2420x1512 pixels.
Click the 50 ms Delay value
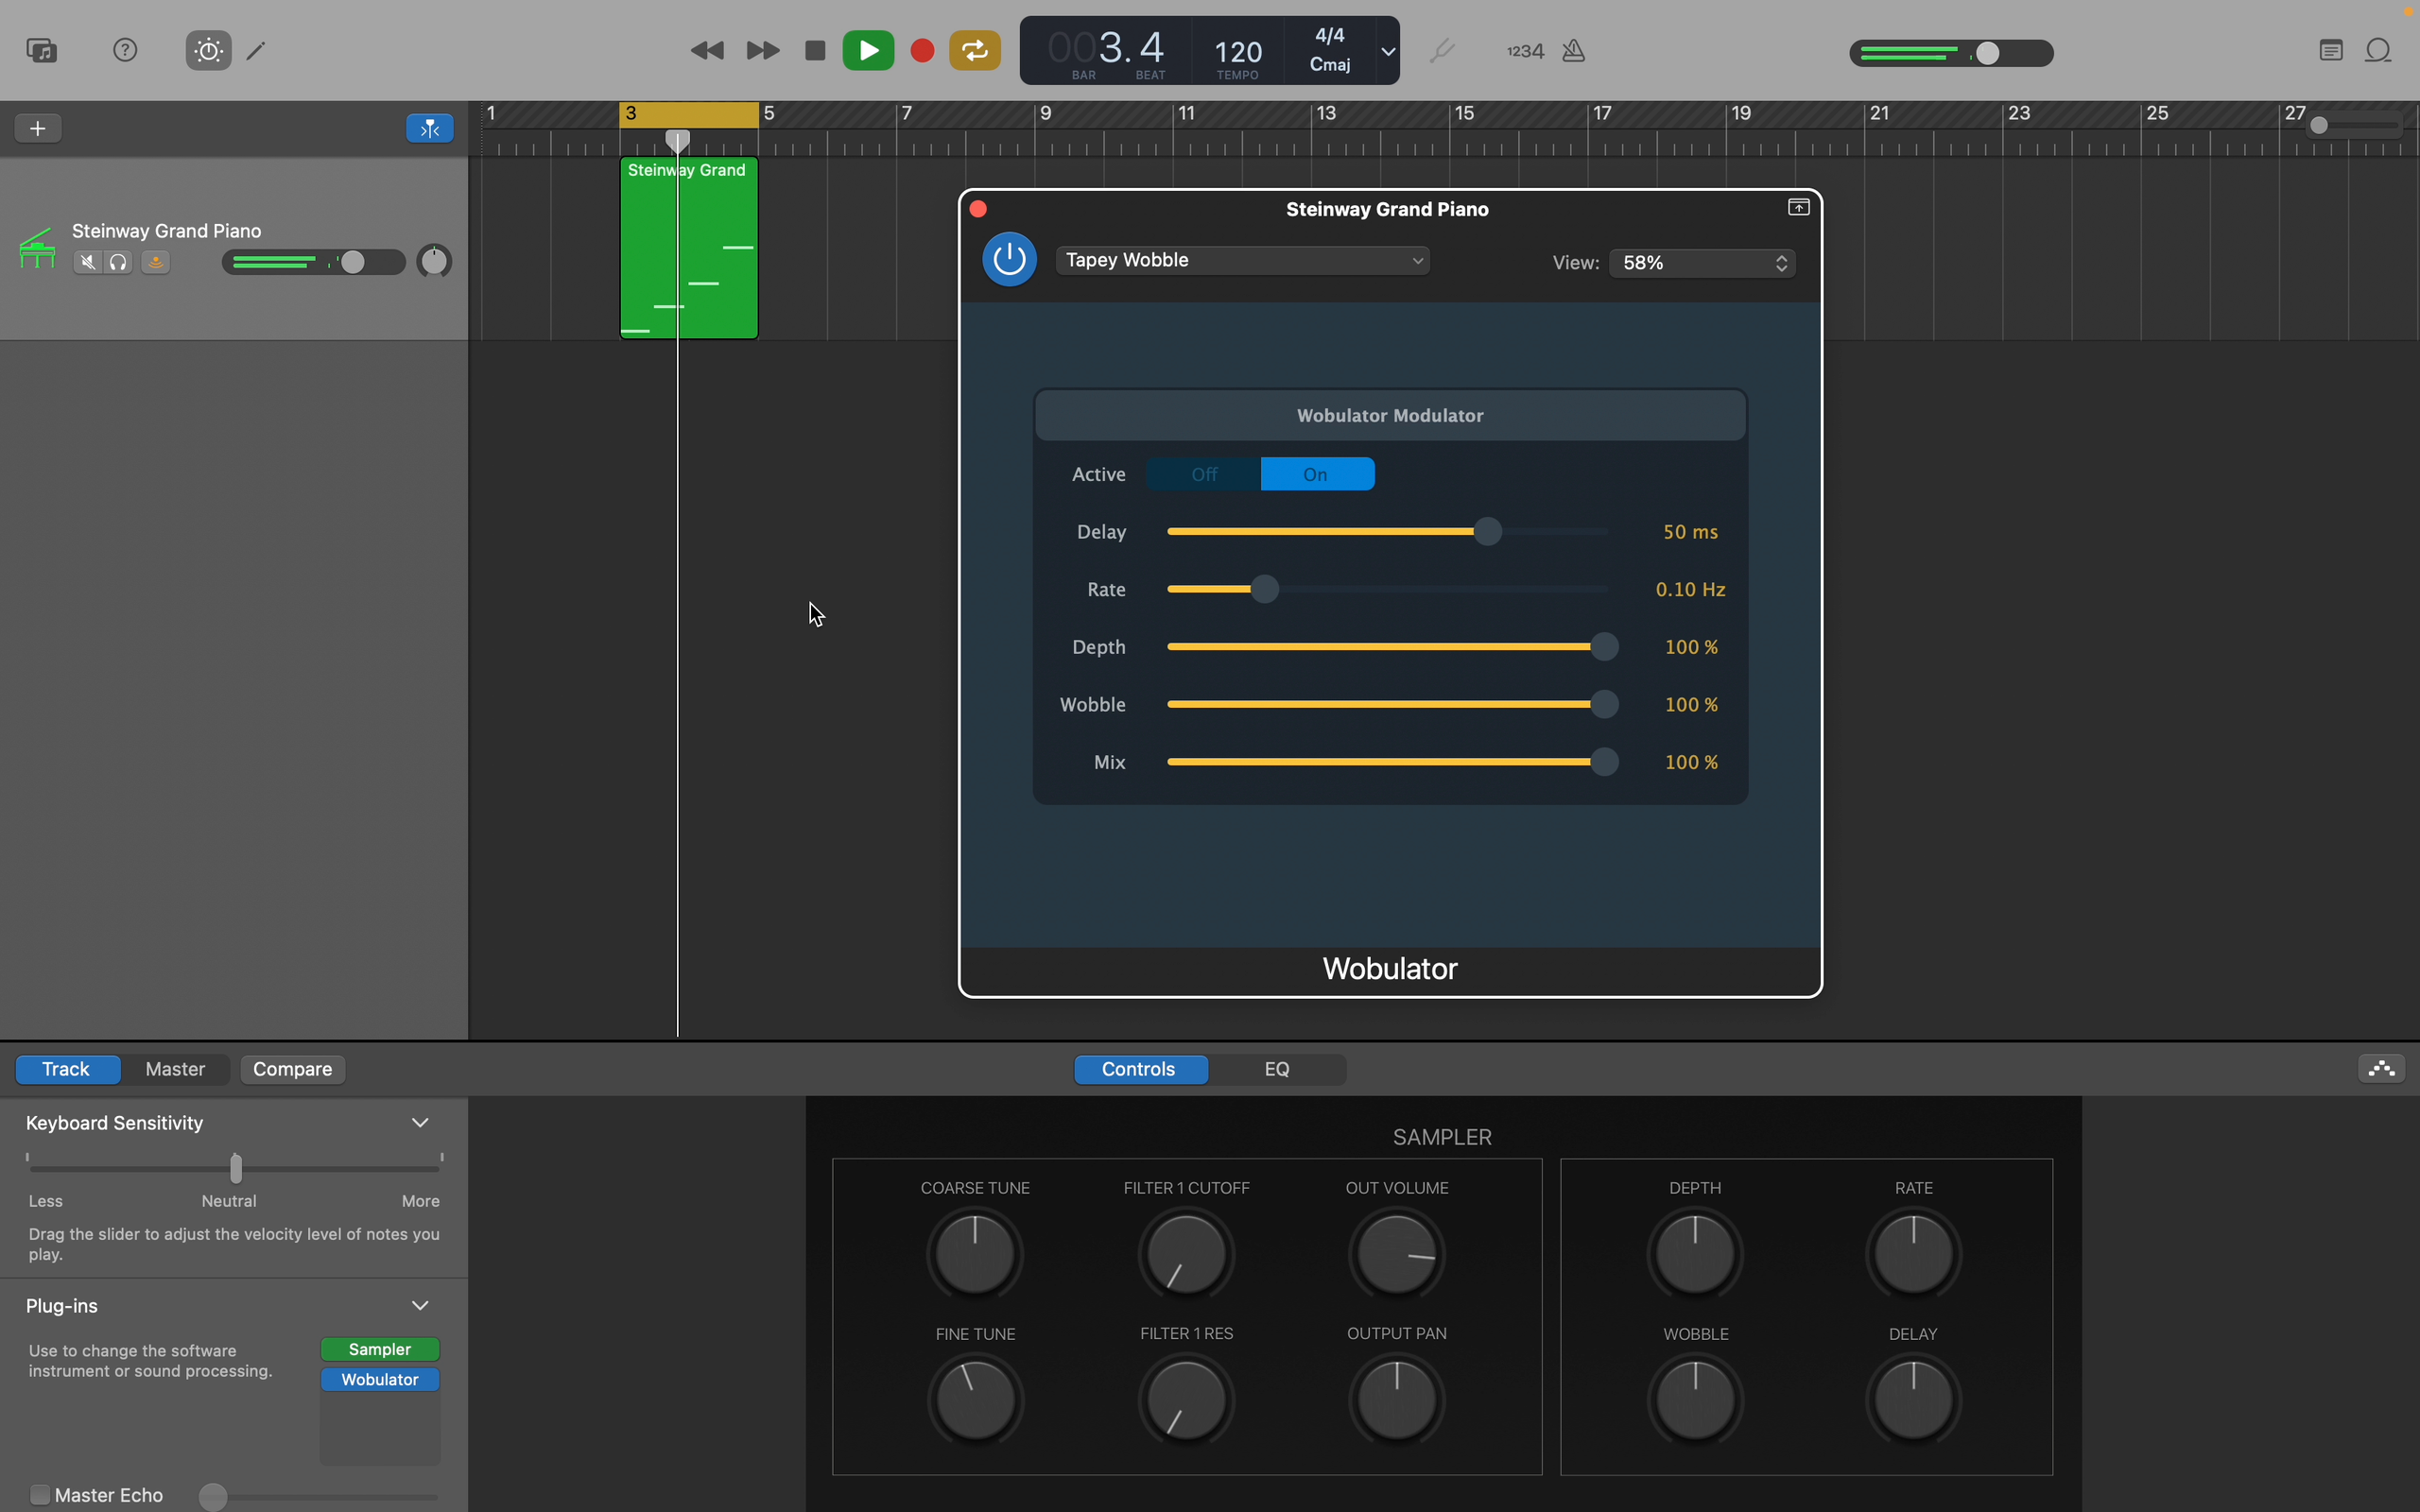pos(1690,532)
